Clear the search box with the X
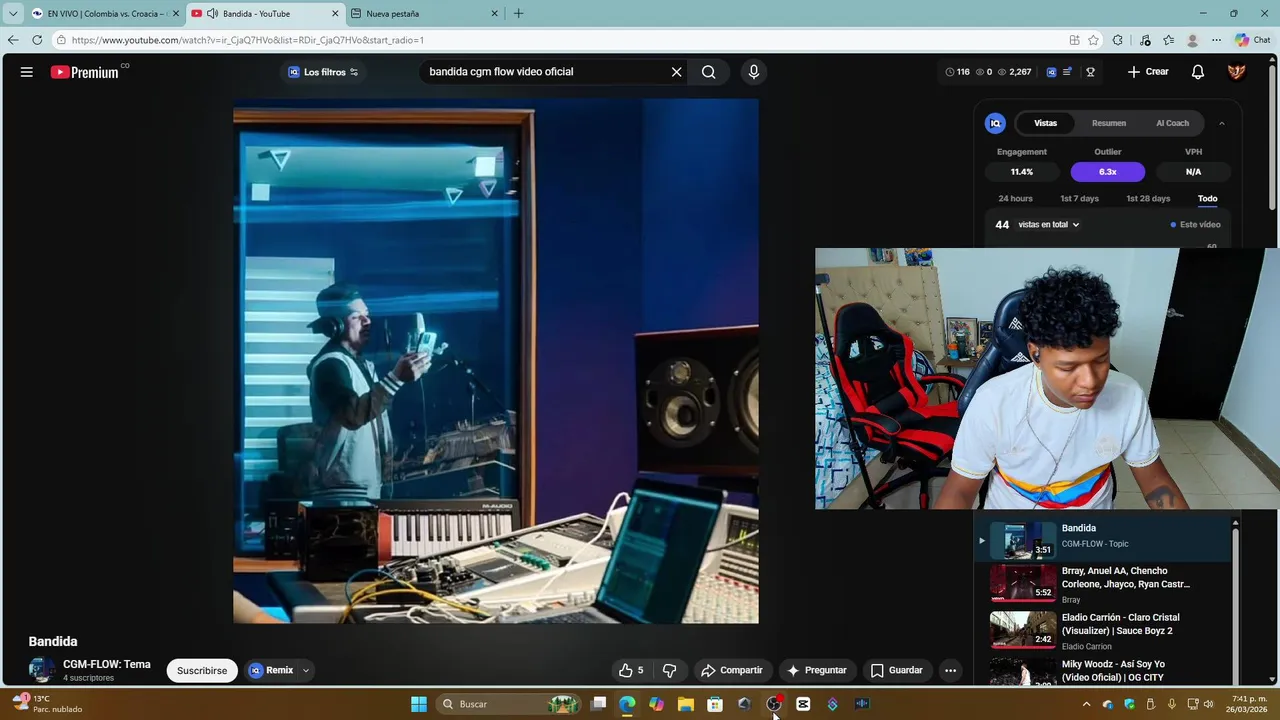Screen dimensions: 1280x720 [x=676, y=72]
